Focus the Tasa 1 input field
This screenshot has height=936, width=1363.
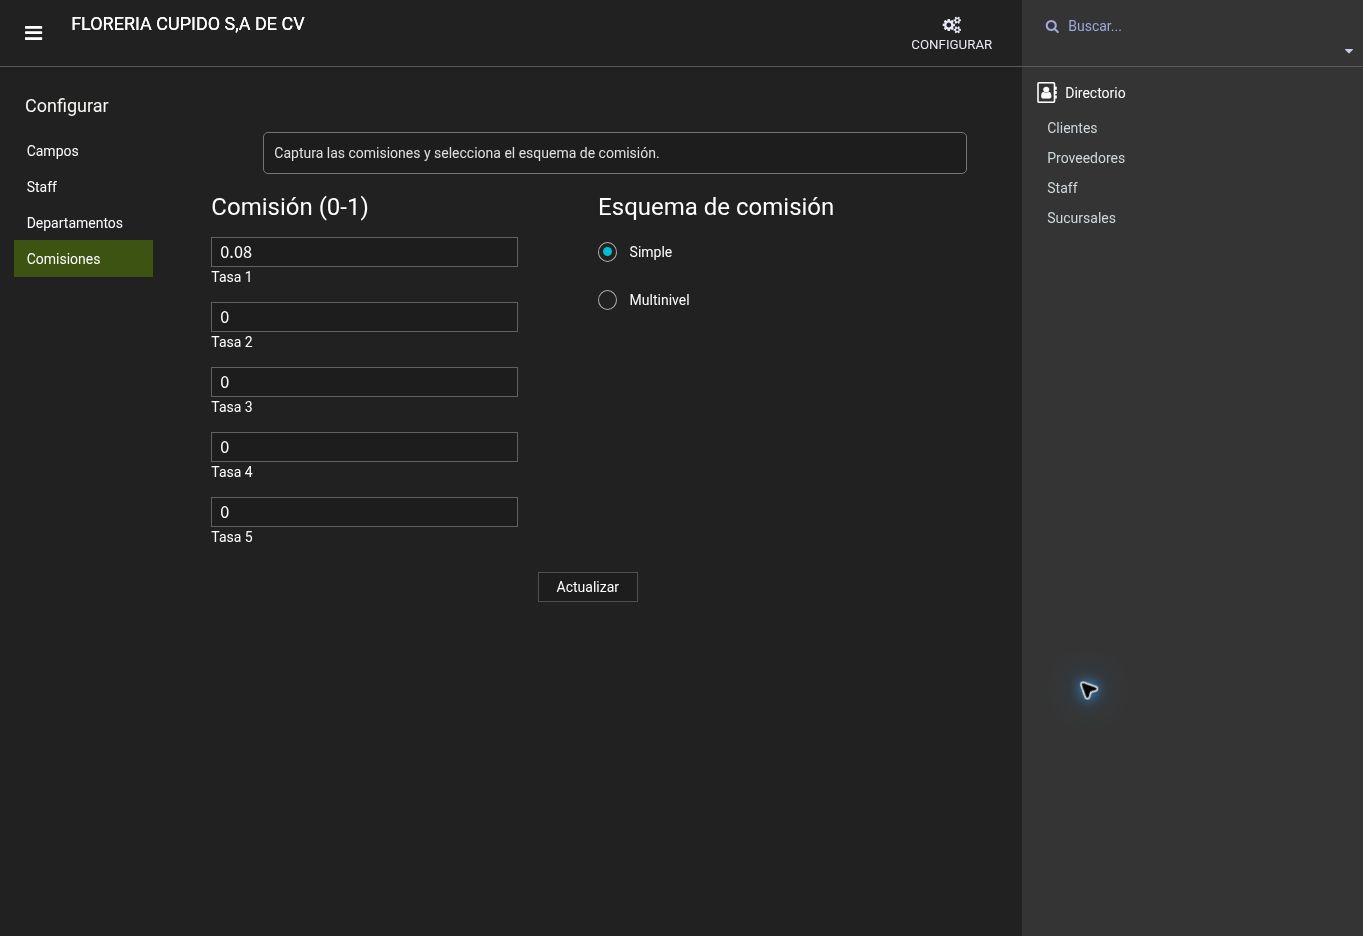click(364, 252)
